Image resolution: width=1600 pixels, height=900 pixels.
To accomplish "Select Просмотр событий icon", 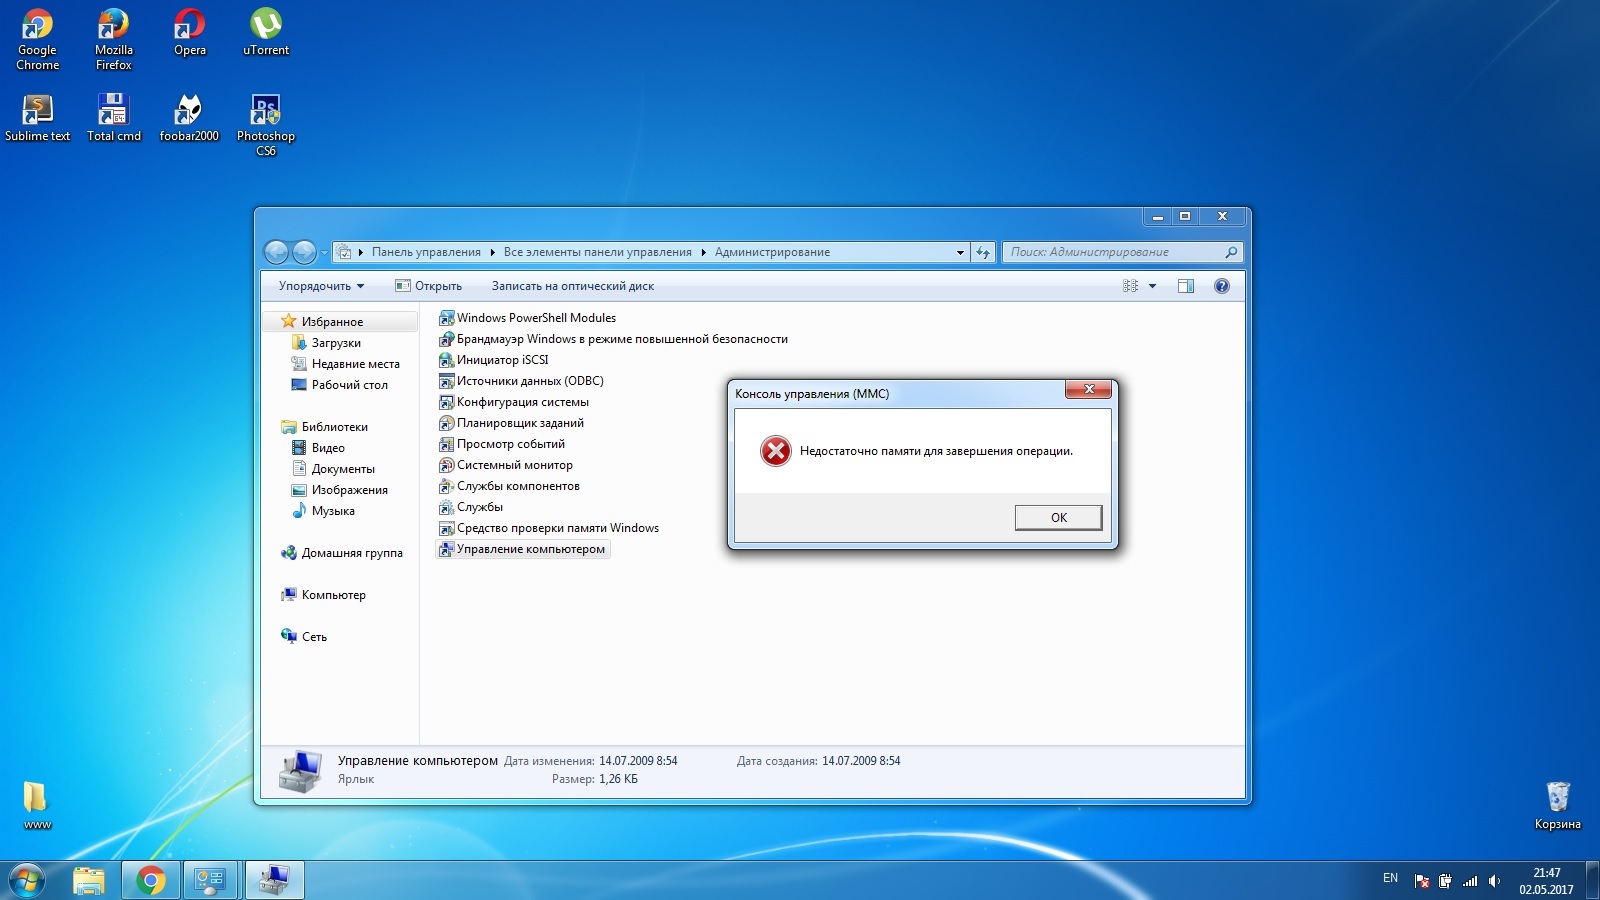I will [447, 444].
